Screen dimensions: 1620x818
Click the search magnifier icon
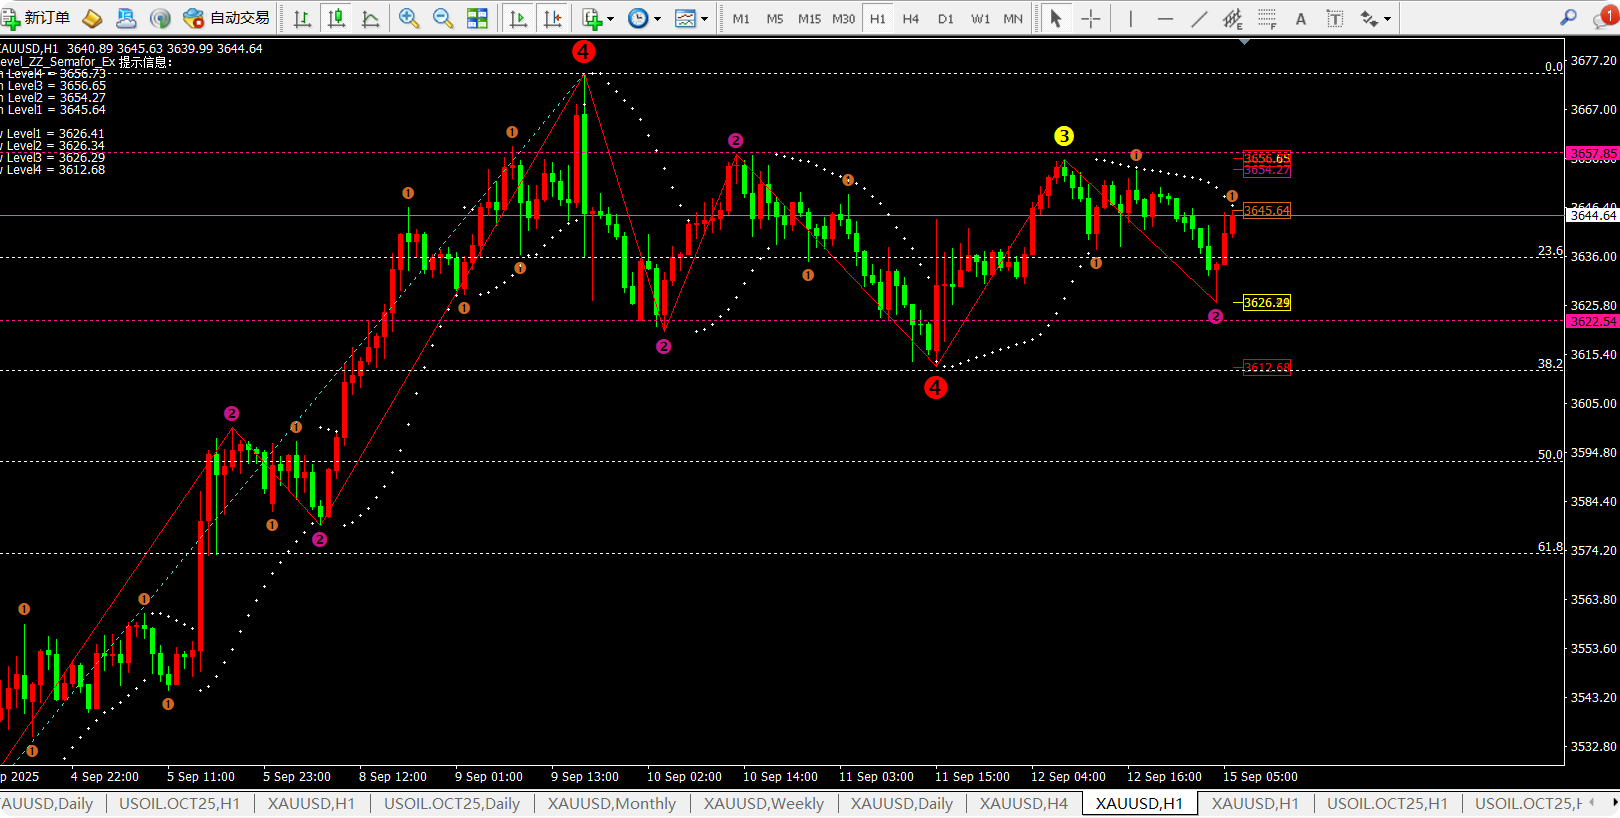pyautogui.click(x=1568, y=18)
